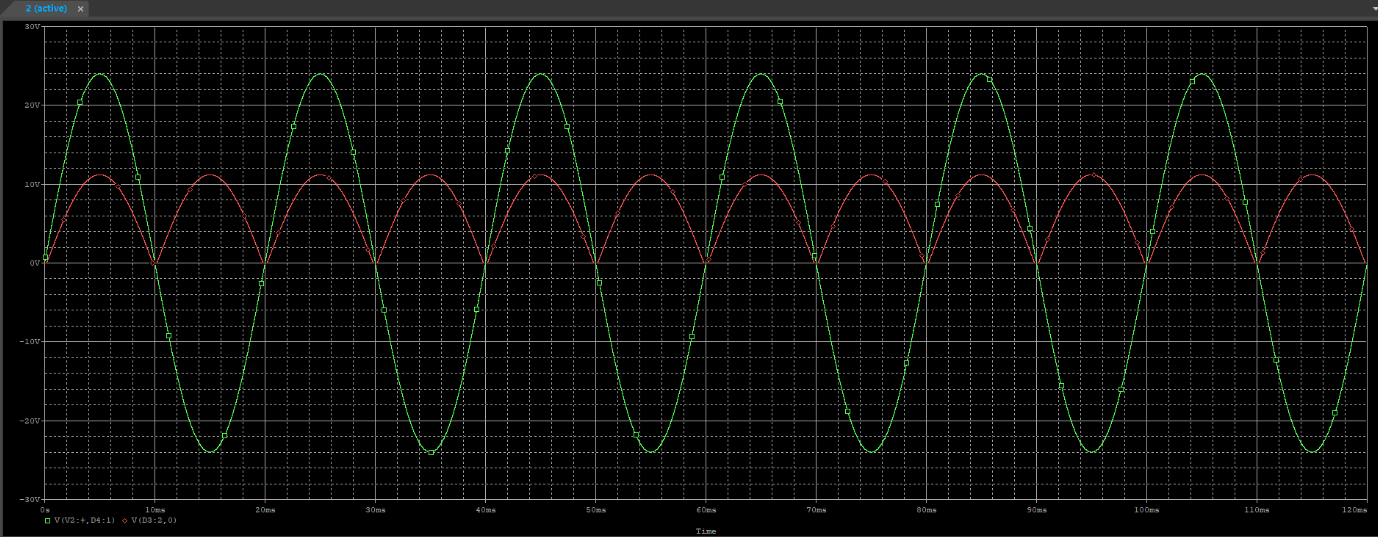The image size is (1378, 537).
Task: Click the red diamond marker for V(D3:2,0)
Action: pos(124,520)
